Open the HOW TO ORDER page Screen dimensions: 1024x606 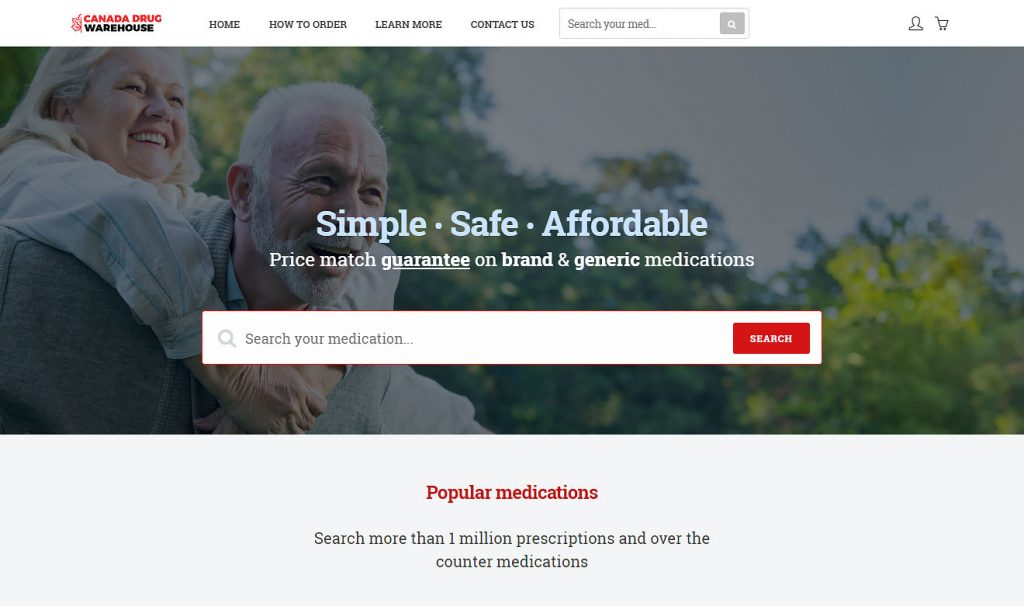tap(308, 24)
